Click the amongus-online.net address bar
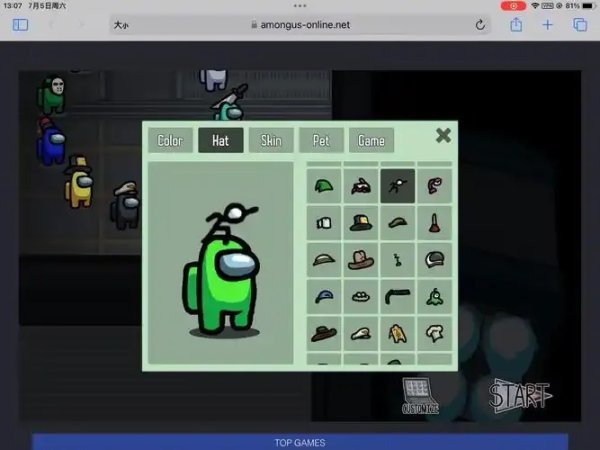Viewport: 600px width, 450px height. [300, 25]
